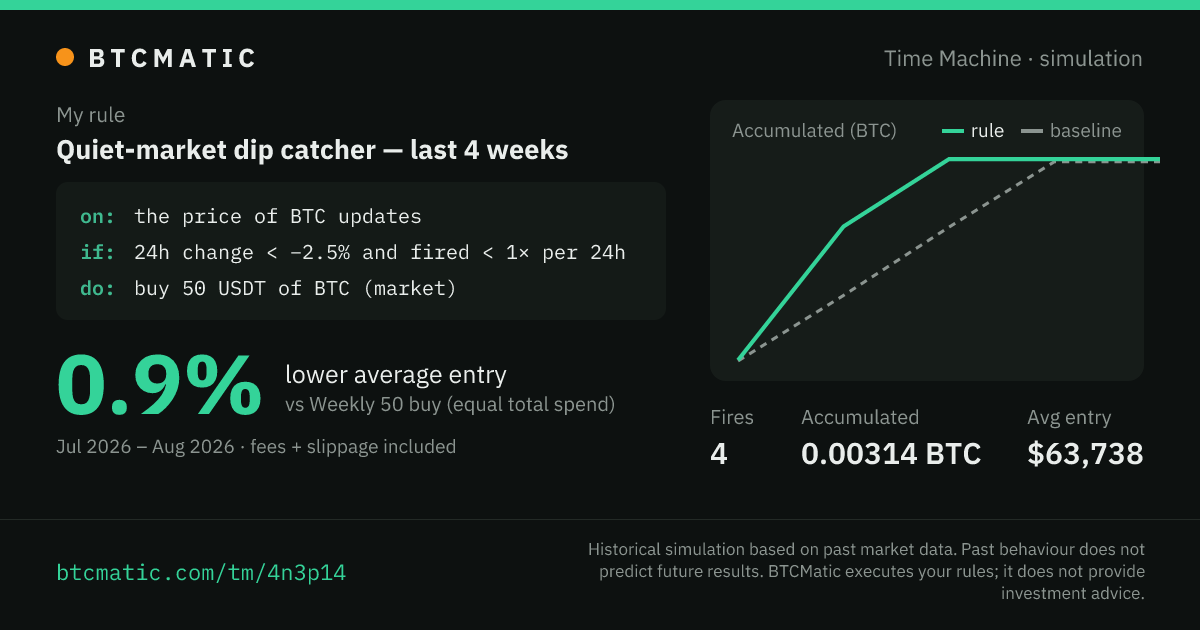Click the Avg entry $63,738 value

(x=1085, y=454)
